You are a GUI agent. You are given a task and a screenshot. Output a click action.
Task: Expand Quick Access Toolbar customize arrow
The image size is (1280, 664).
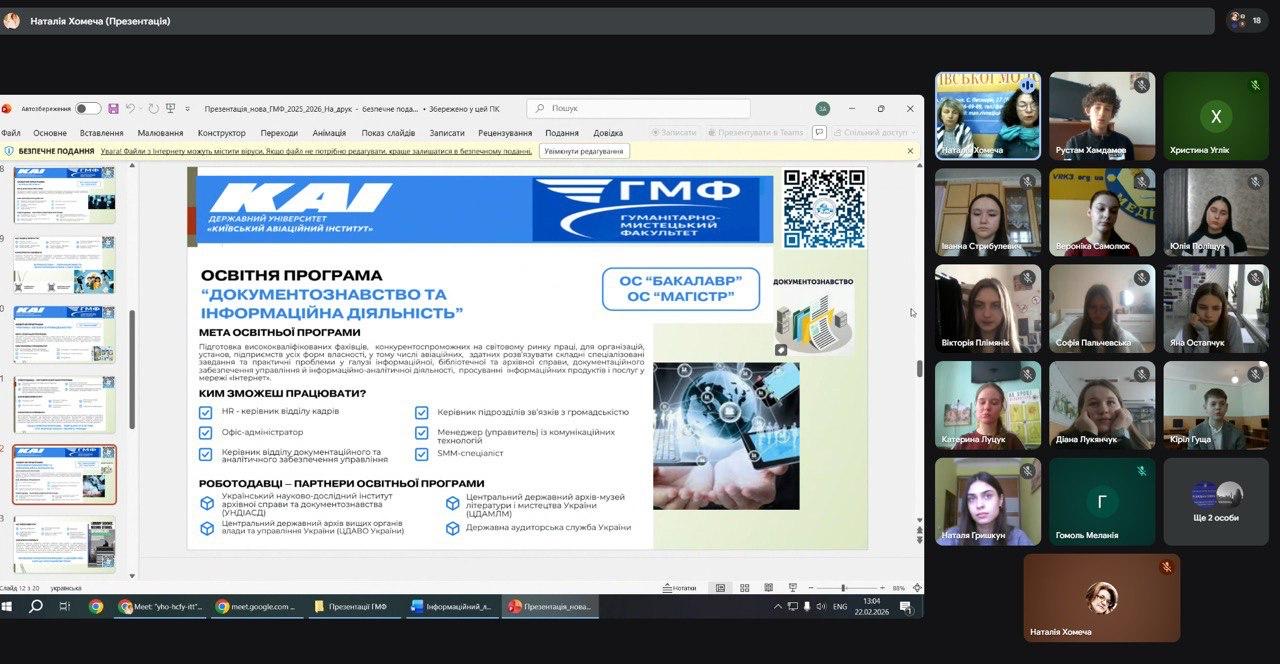(x=187, y=108)
